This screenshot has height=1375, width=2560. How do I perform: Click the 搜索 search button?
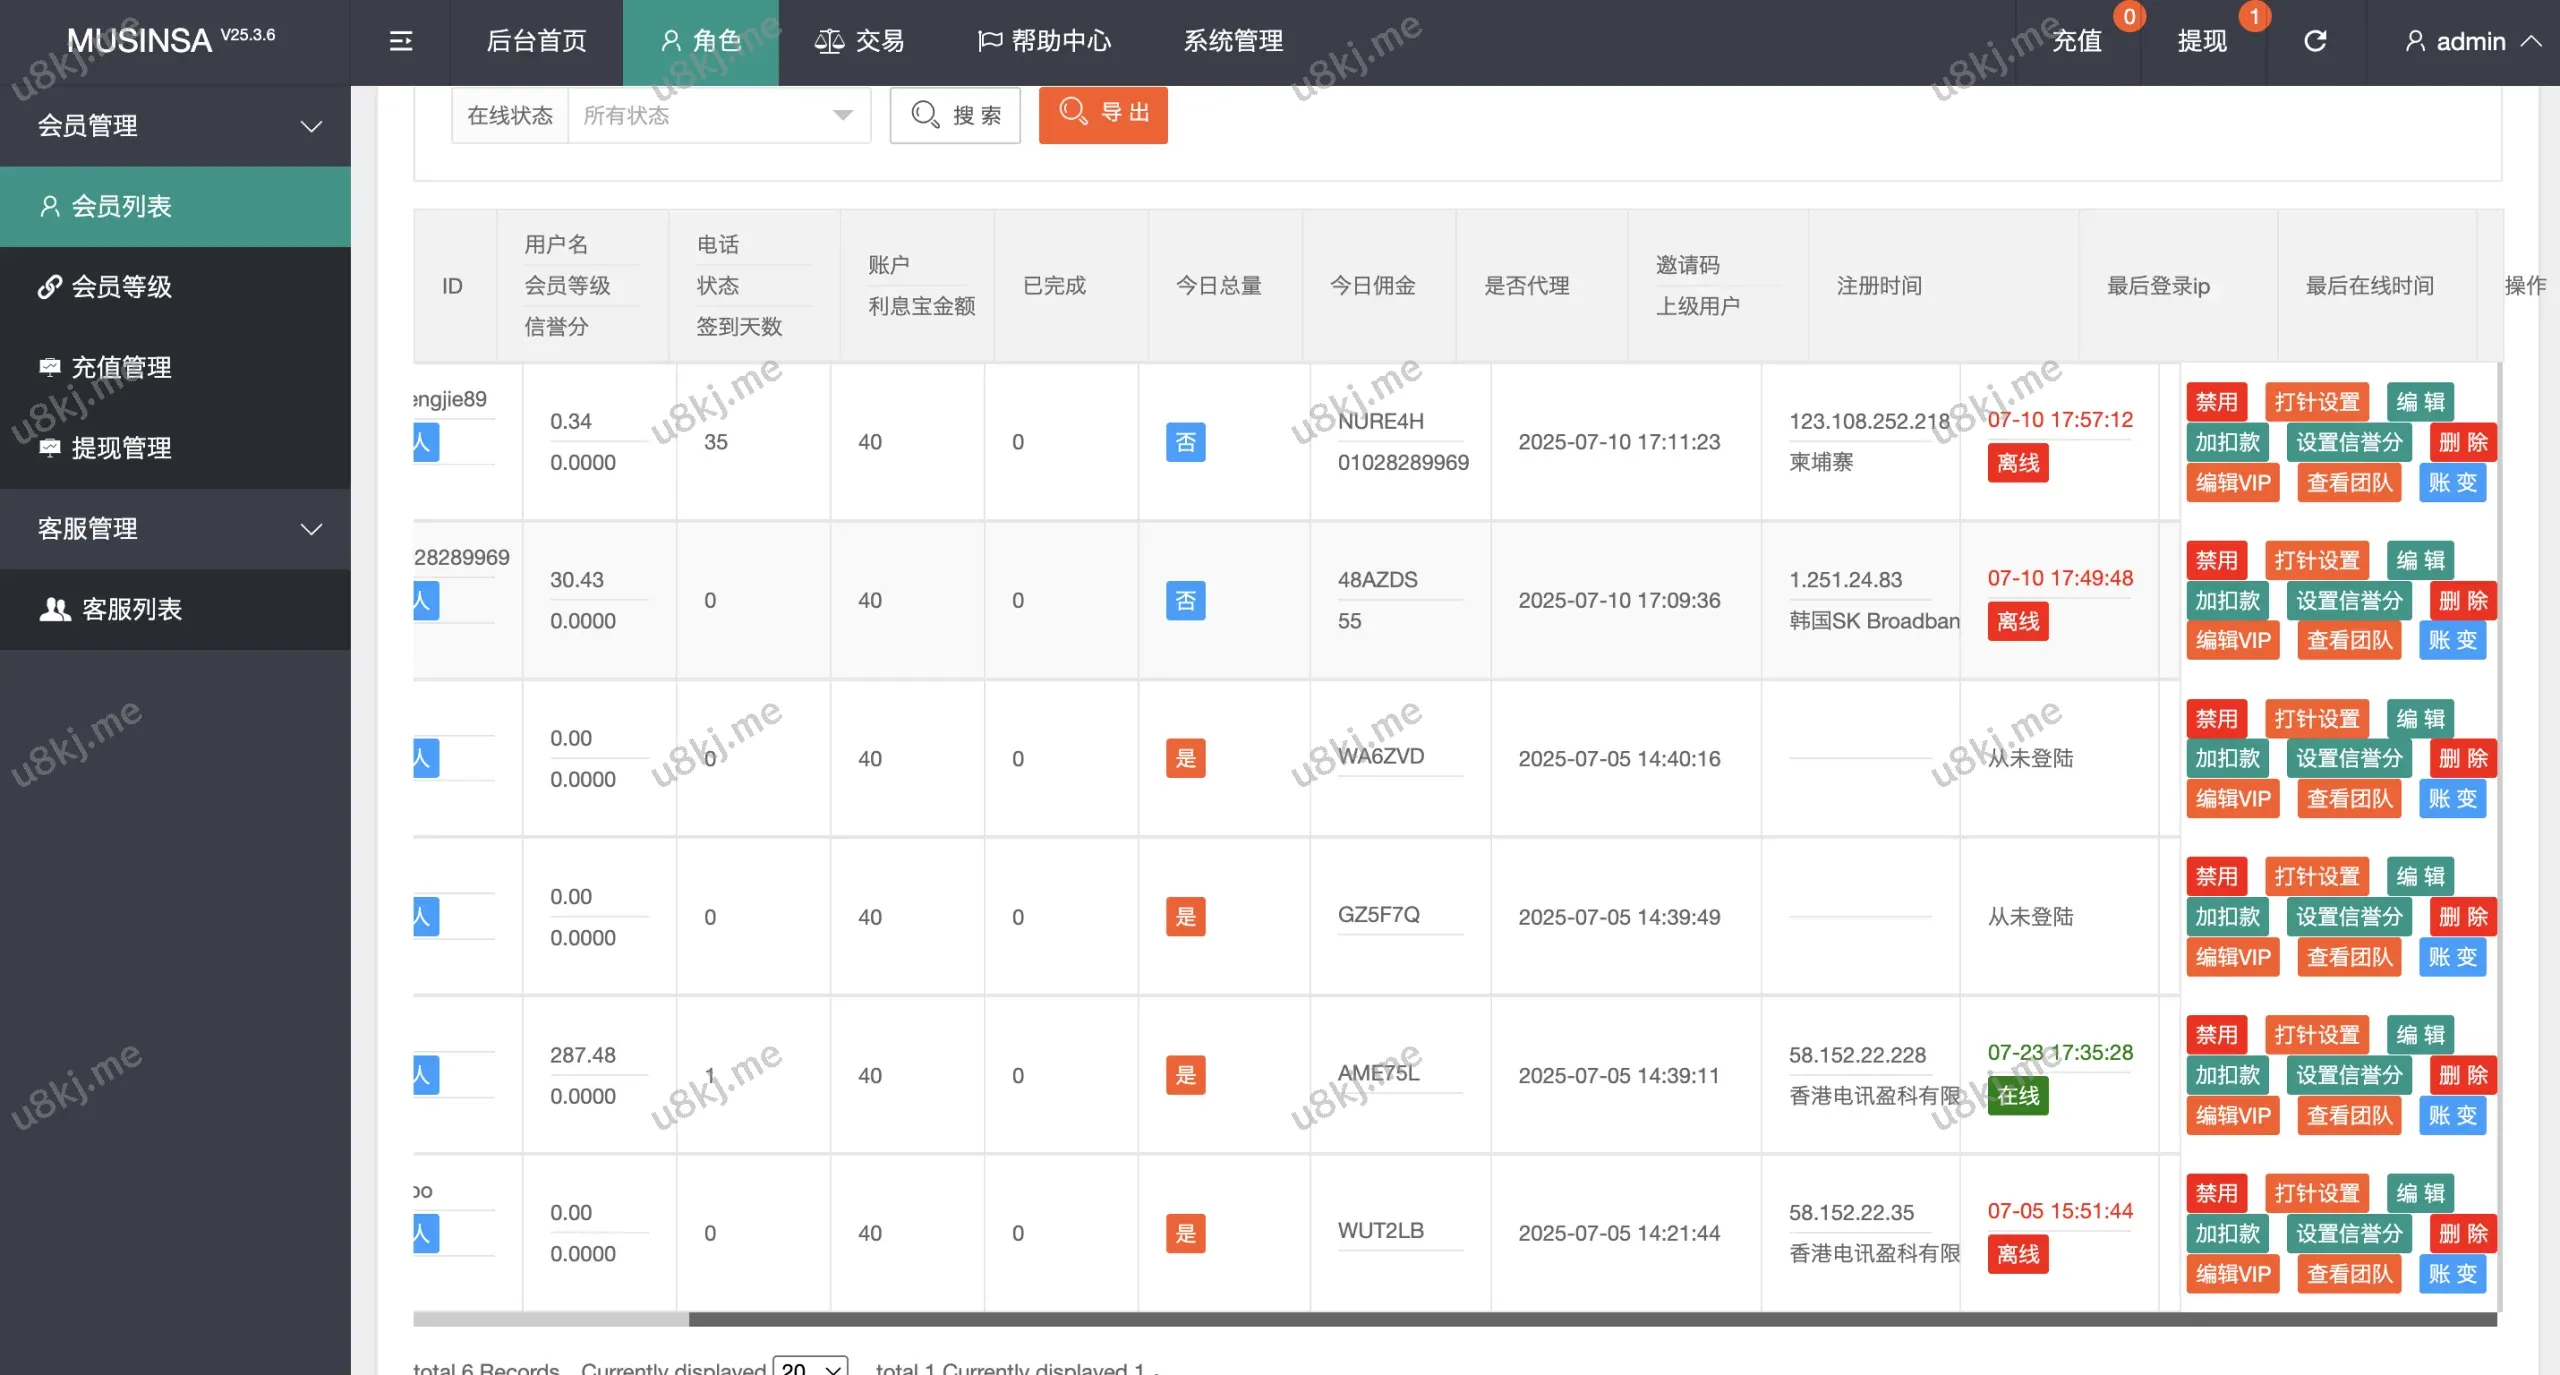tap(955, 116)
